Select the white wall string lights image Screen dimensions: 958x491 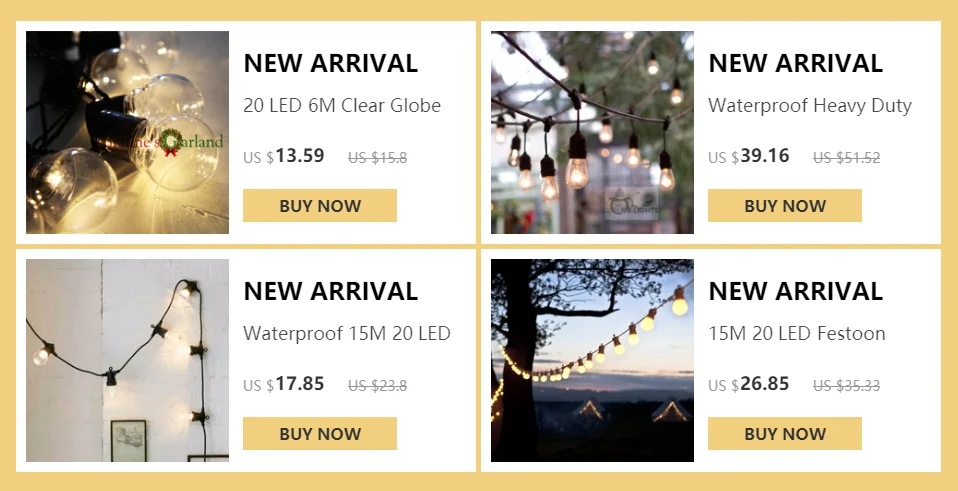127,360
